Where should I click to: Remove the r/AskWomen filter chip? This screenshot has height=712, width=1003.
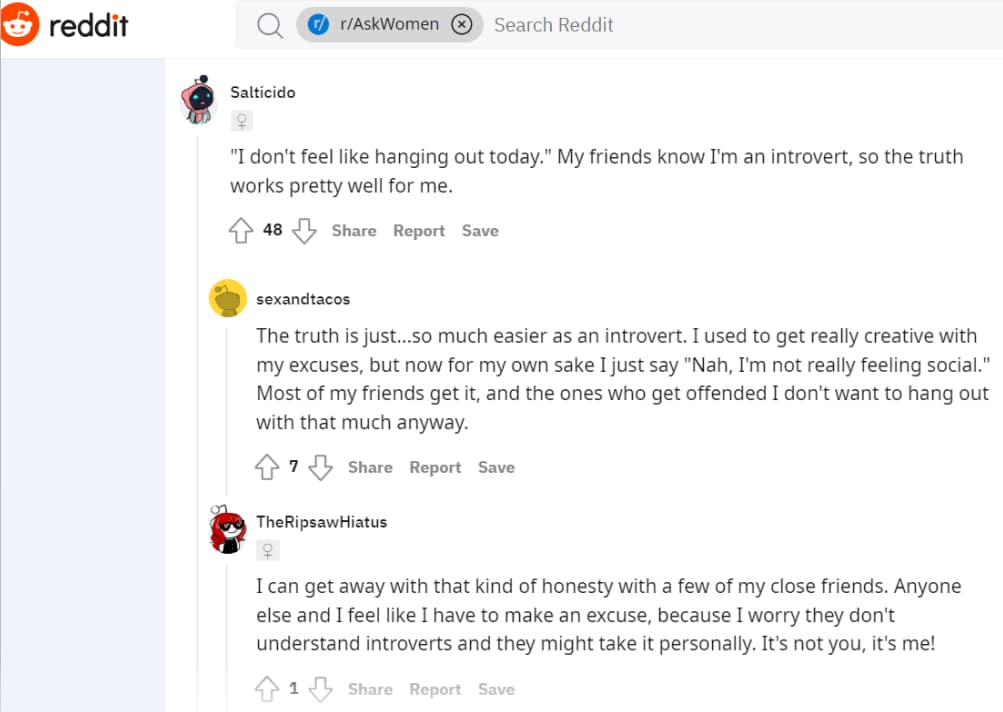tap(461, 24)
